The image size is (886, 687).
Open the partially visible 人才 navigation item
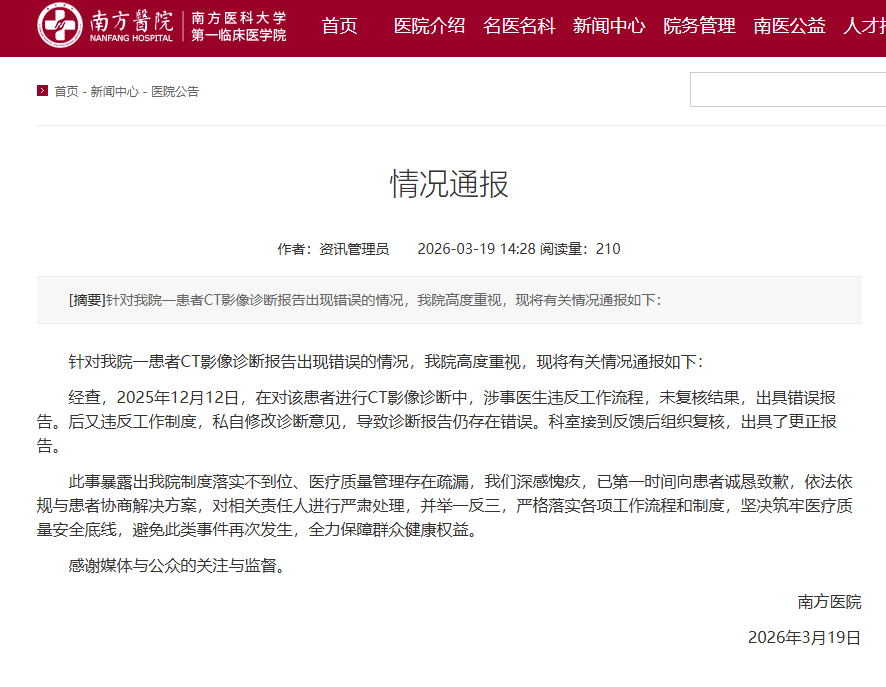pyautogui.click(x=864, y=26)
